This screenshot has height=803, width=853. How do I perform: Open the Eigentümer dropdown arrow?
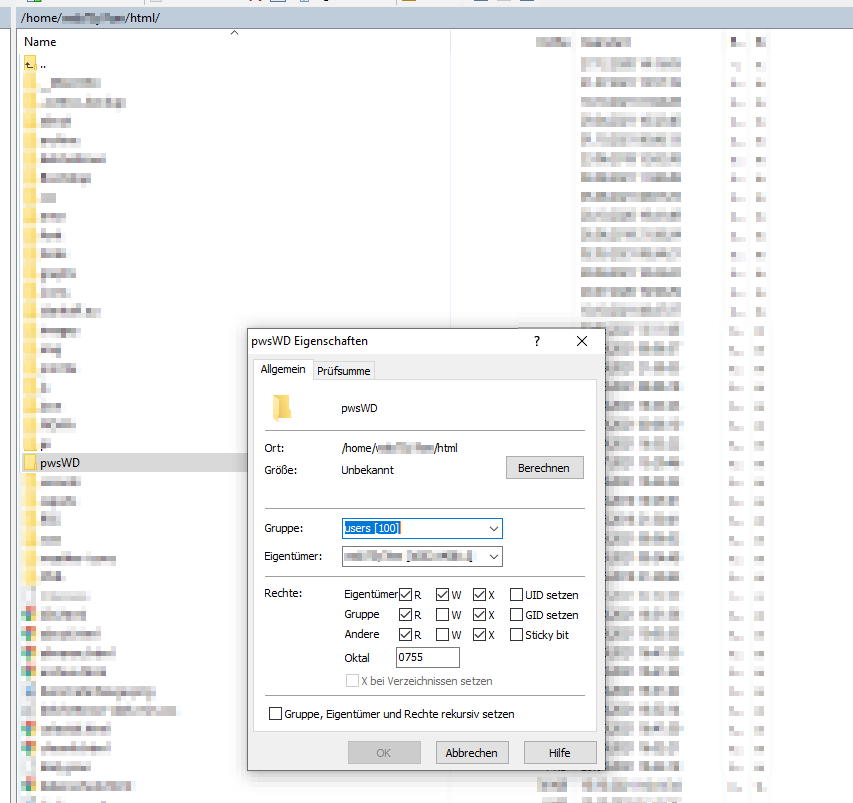coord(493,557)
